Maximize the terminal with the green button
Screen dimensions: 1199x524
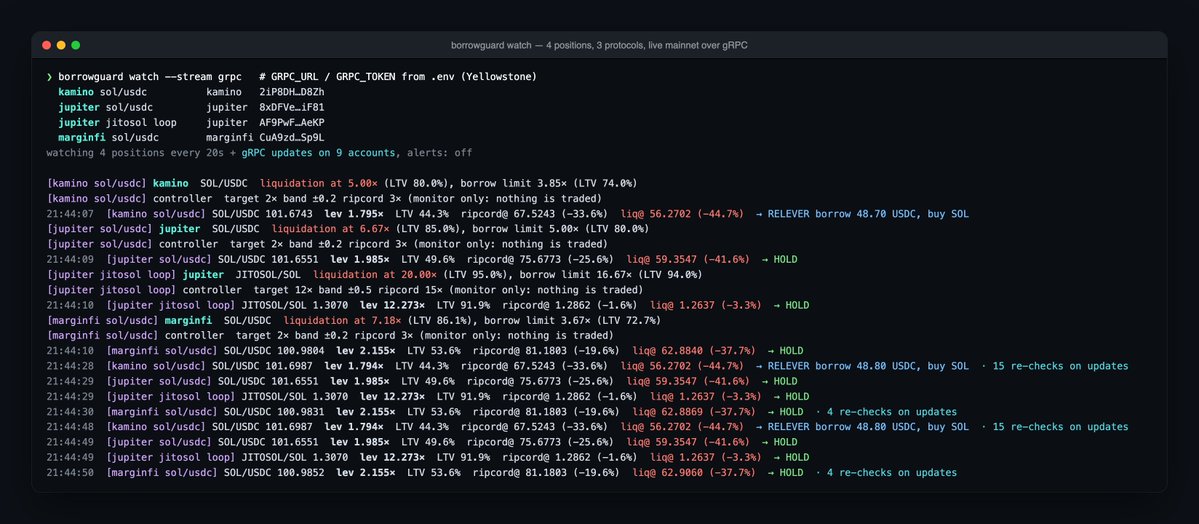pyautogui.click(x=76, y=45)
